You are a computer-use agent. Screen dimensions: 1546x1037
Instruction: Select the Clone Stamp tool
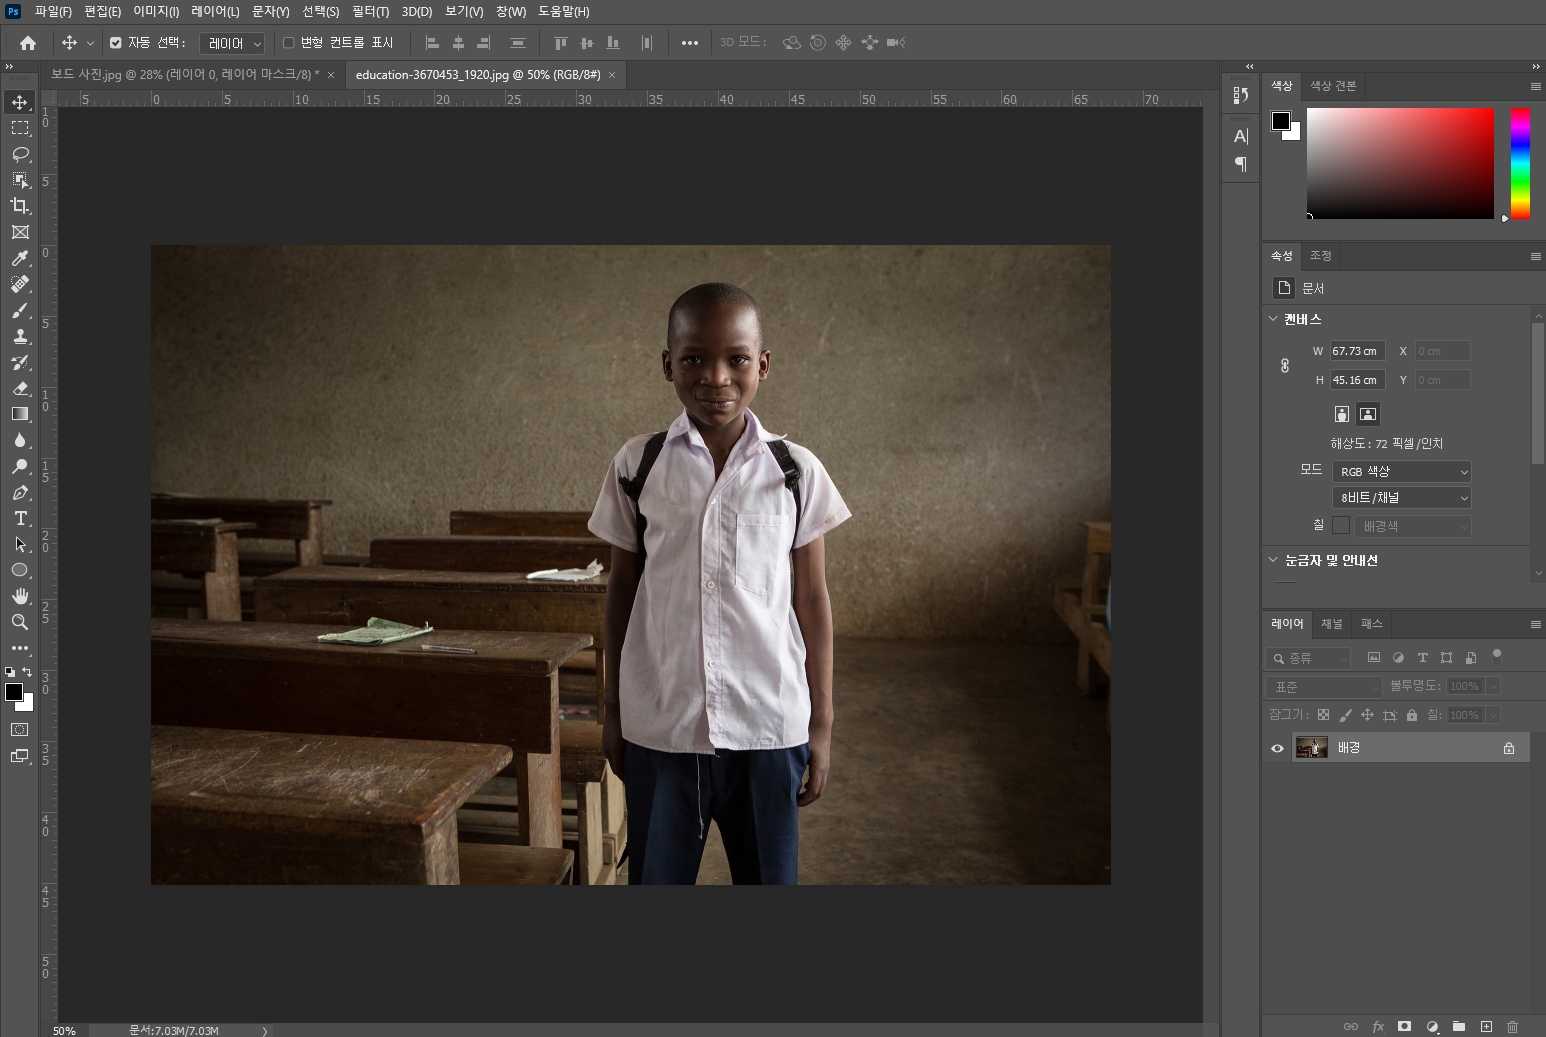[x=19, y=336]
